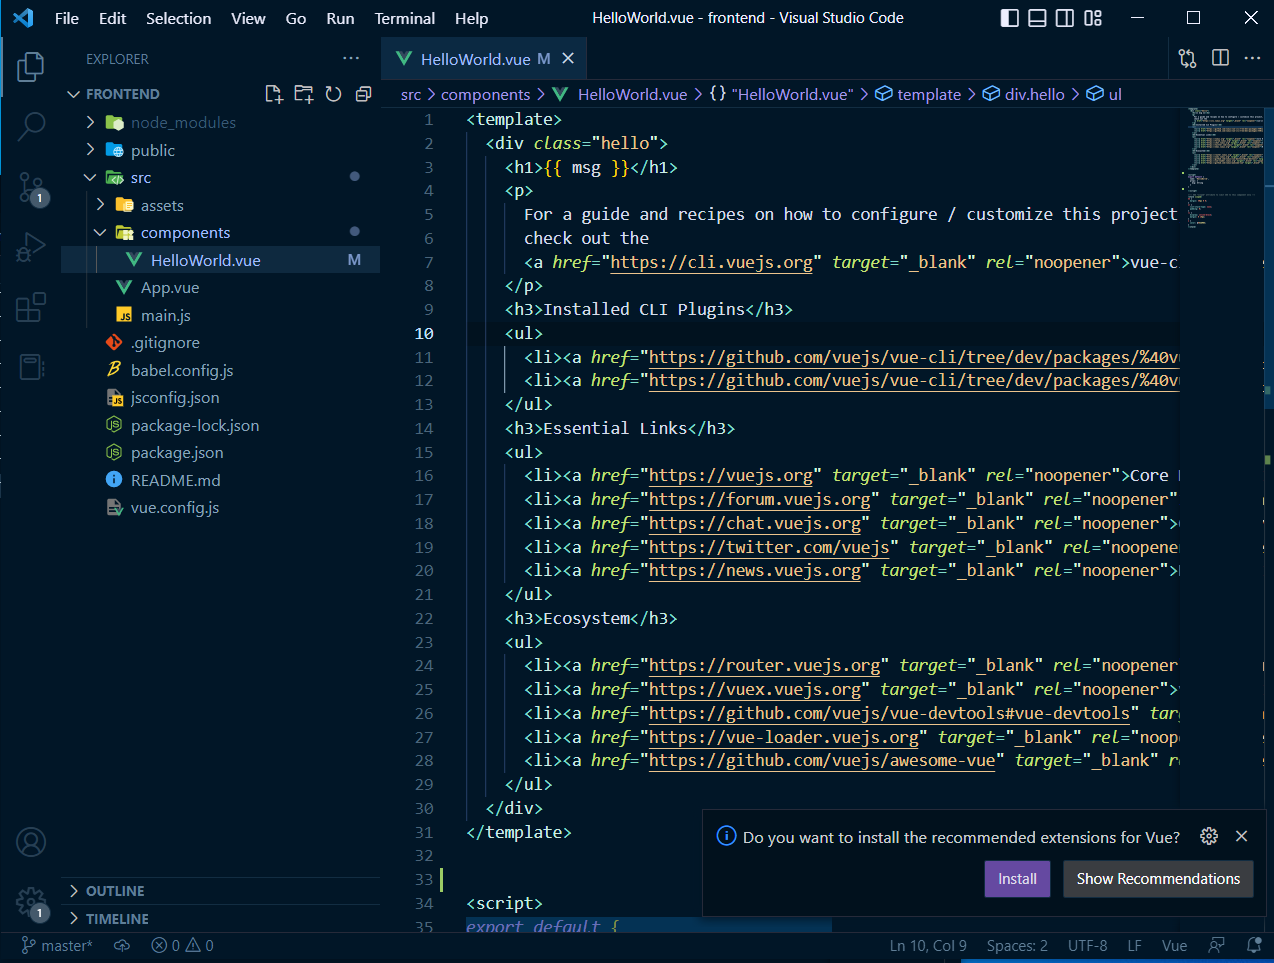The width and height of the screenshot is (1274, 963).
Task: Select components in the breadcrumb
Action: click(x=485, y=94)
